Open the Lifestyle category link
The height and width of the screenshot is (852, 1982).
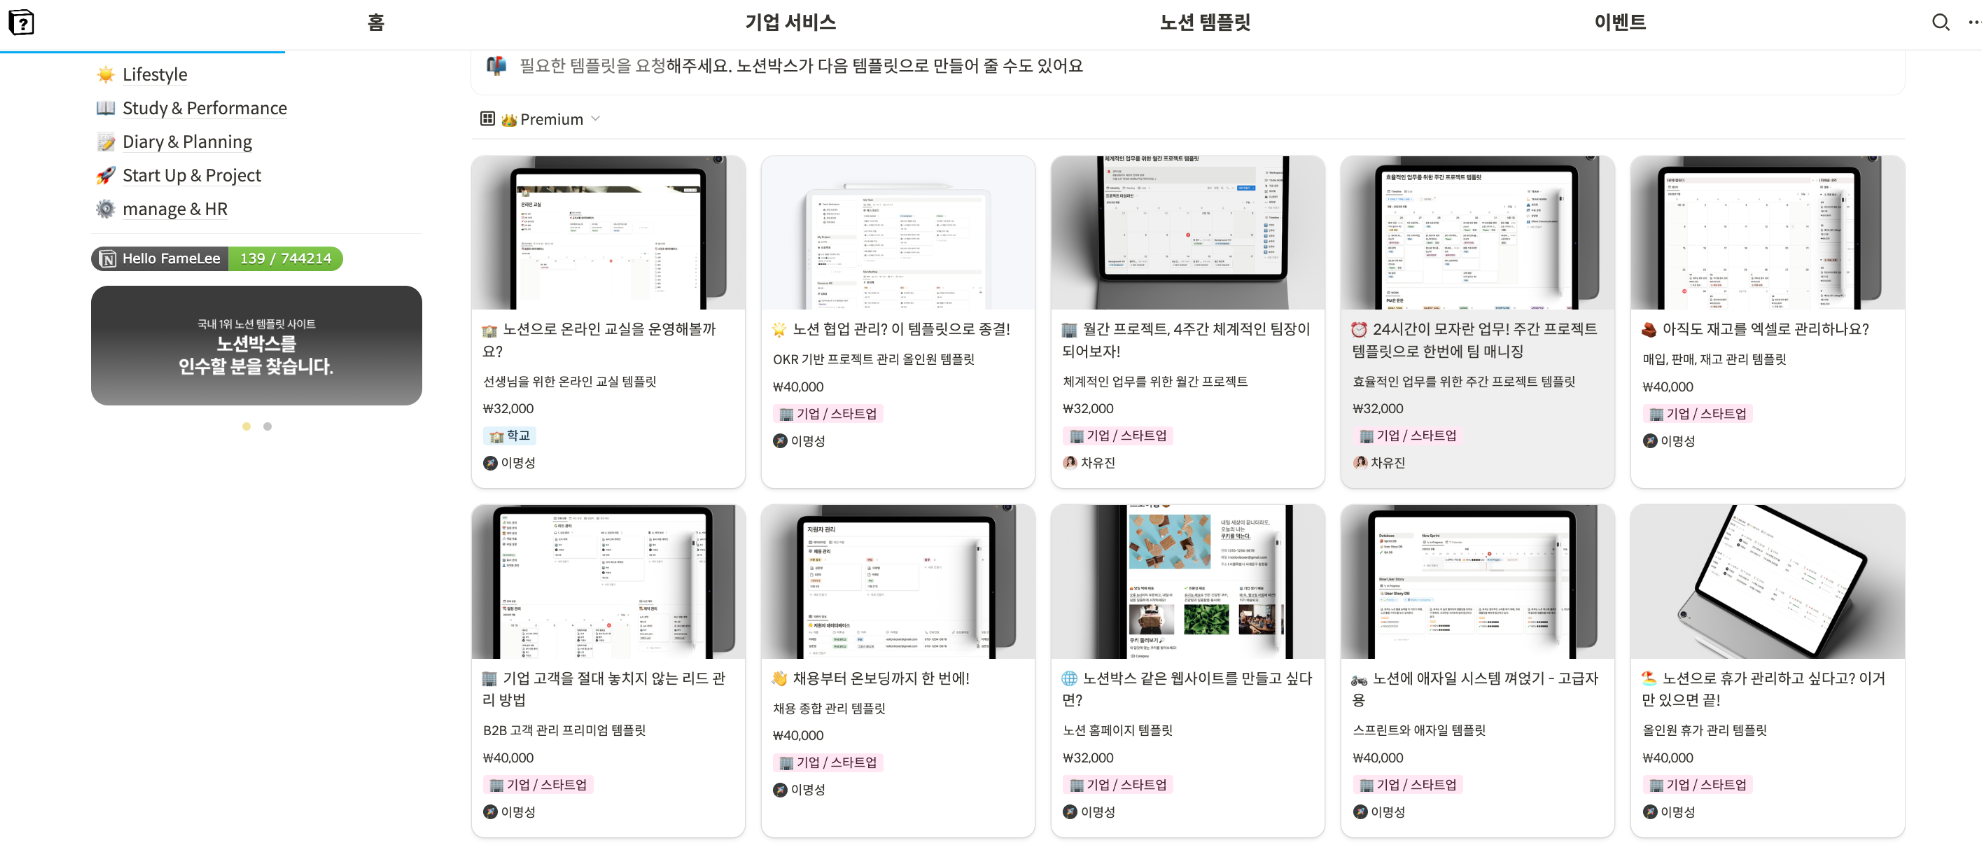pos(155,75)
